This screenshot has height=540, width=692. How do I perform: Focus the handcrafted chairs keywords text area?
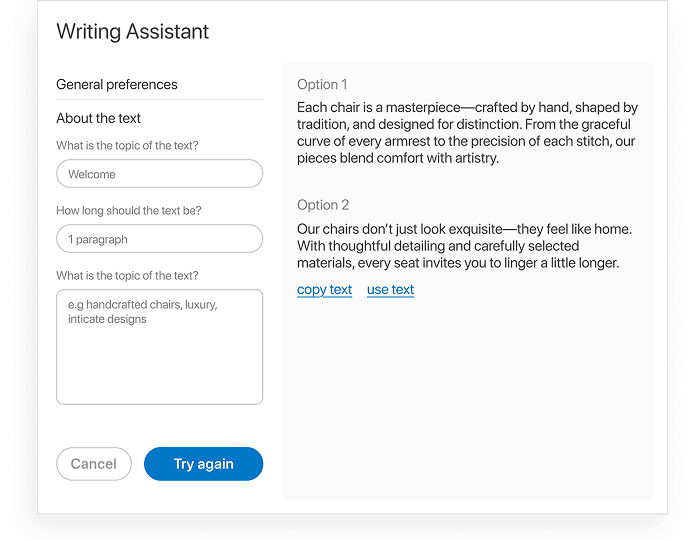[159, 347]
